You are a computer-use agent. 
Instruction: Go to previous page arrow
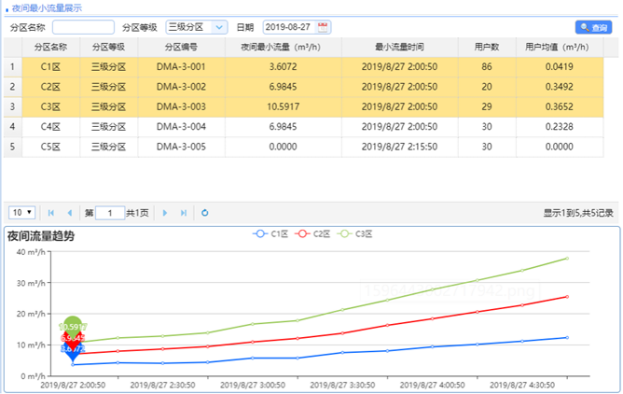click(x=70, y=213)
